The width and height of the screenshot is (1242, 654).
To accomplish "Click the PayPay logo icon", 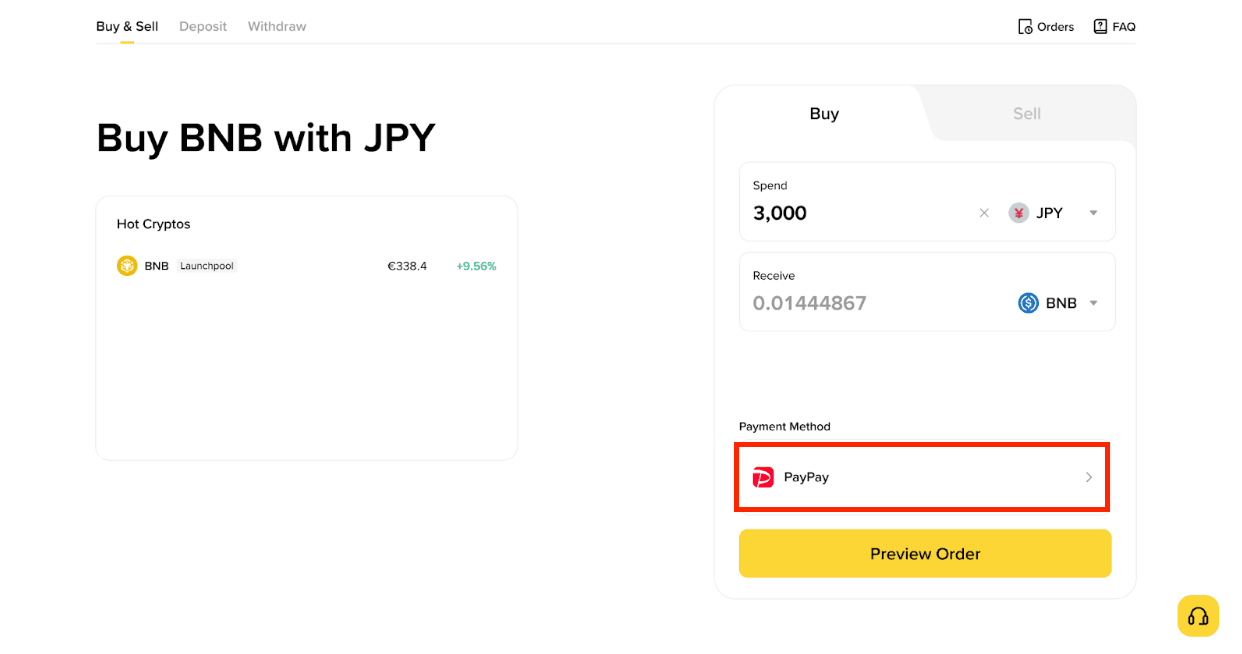I will click(763, 477).
